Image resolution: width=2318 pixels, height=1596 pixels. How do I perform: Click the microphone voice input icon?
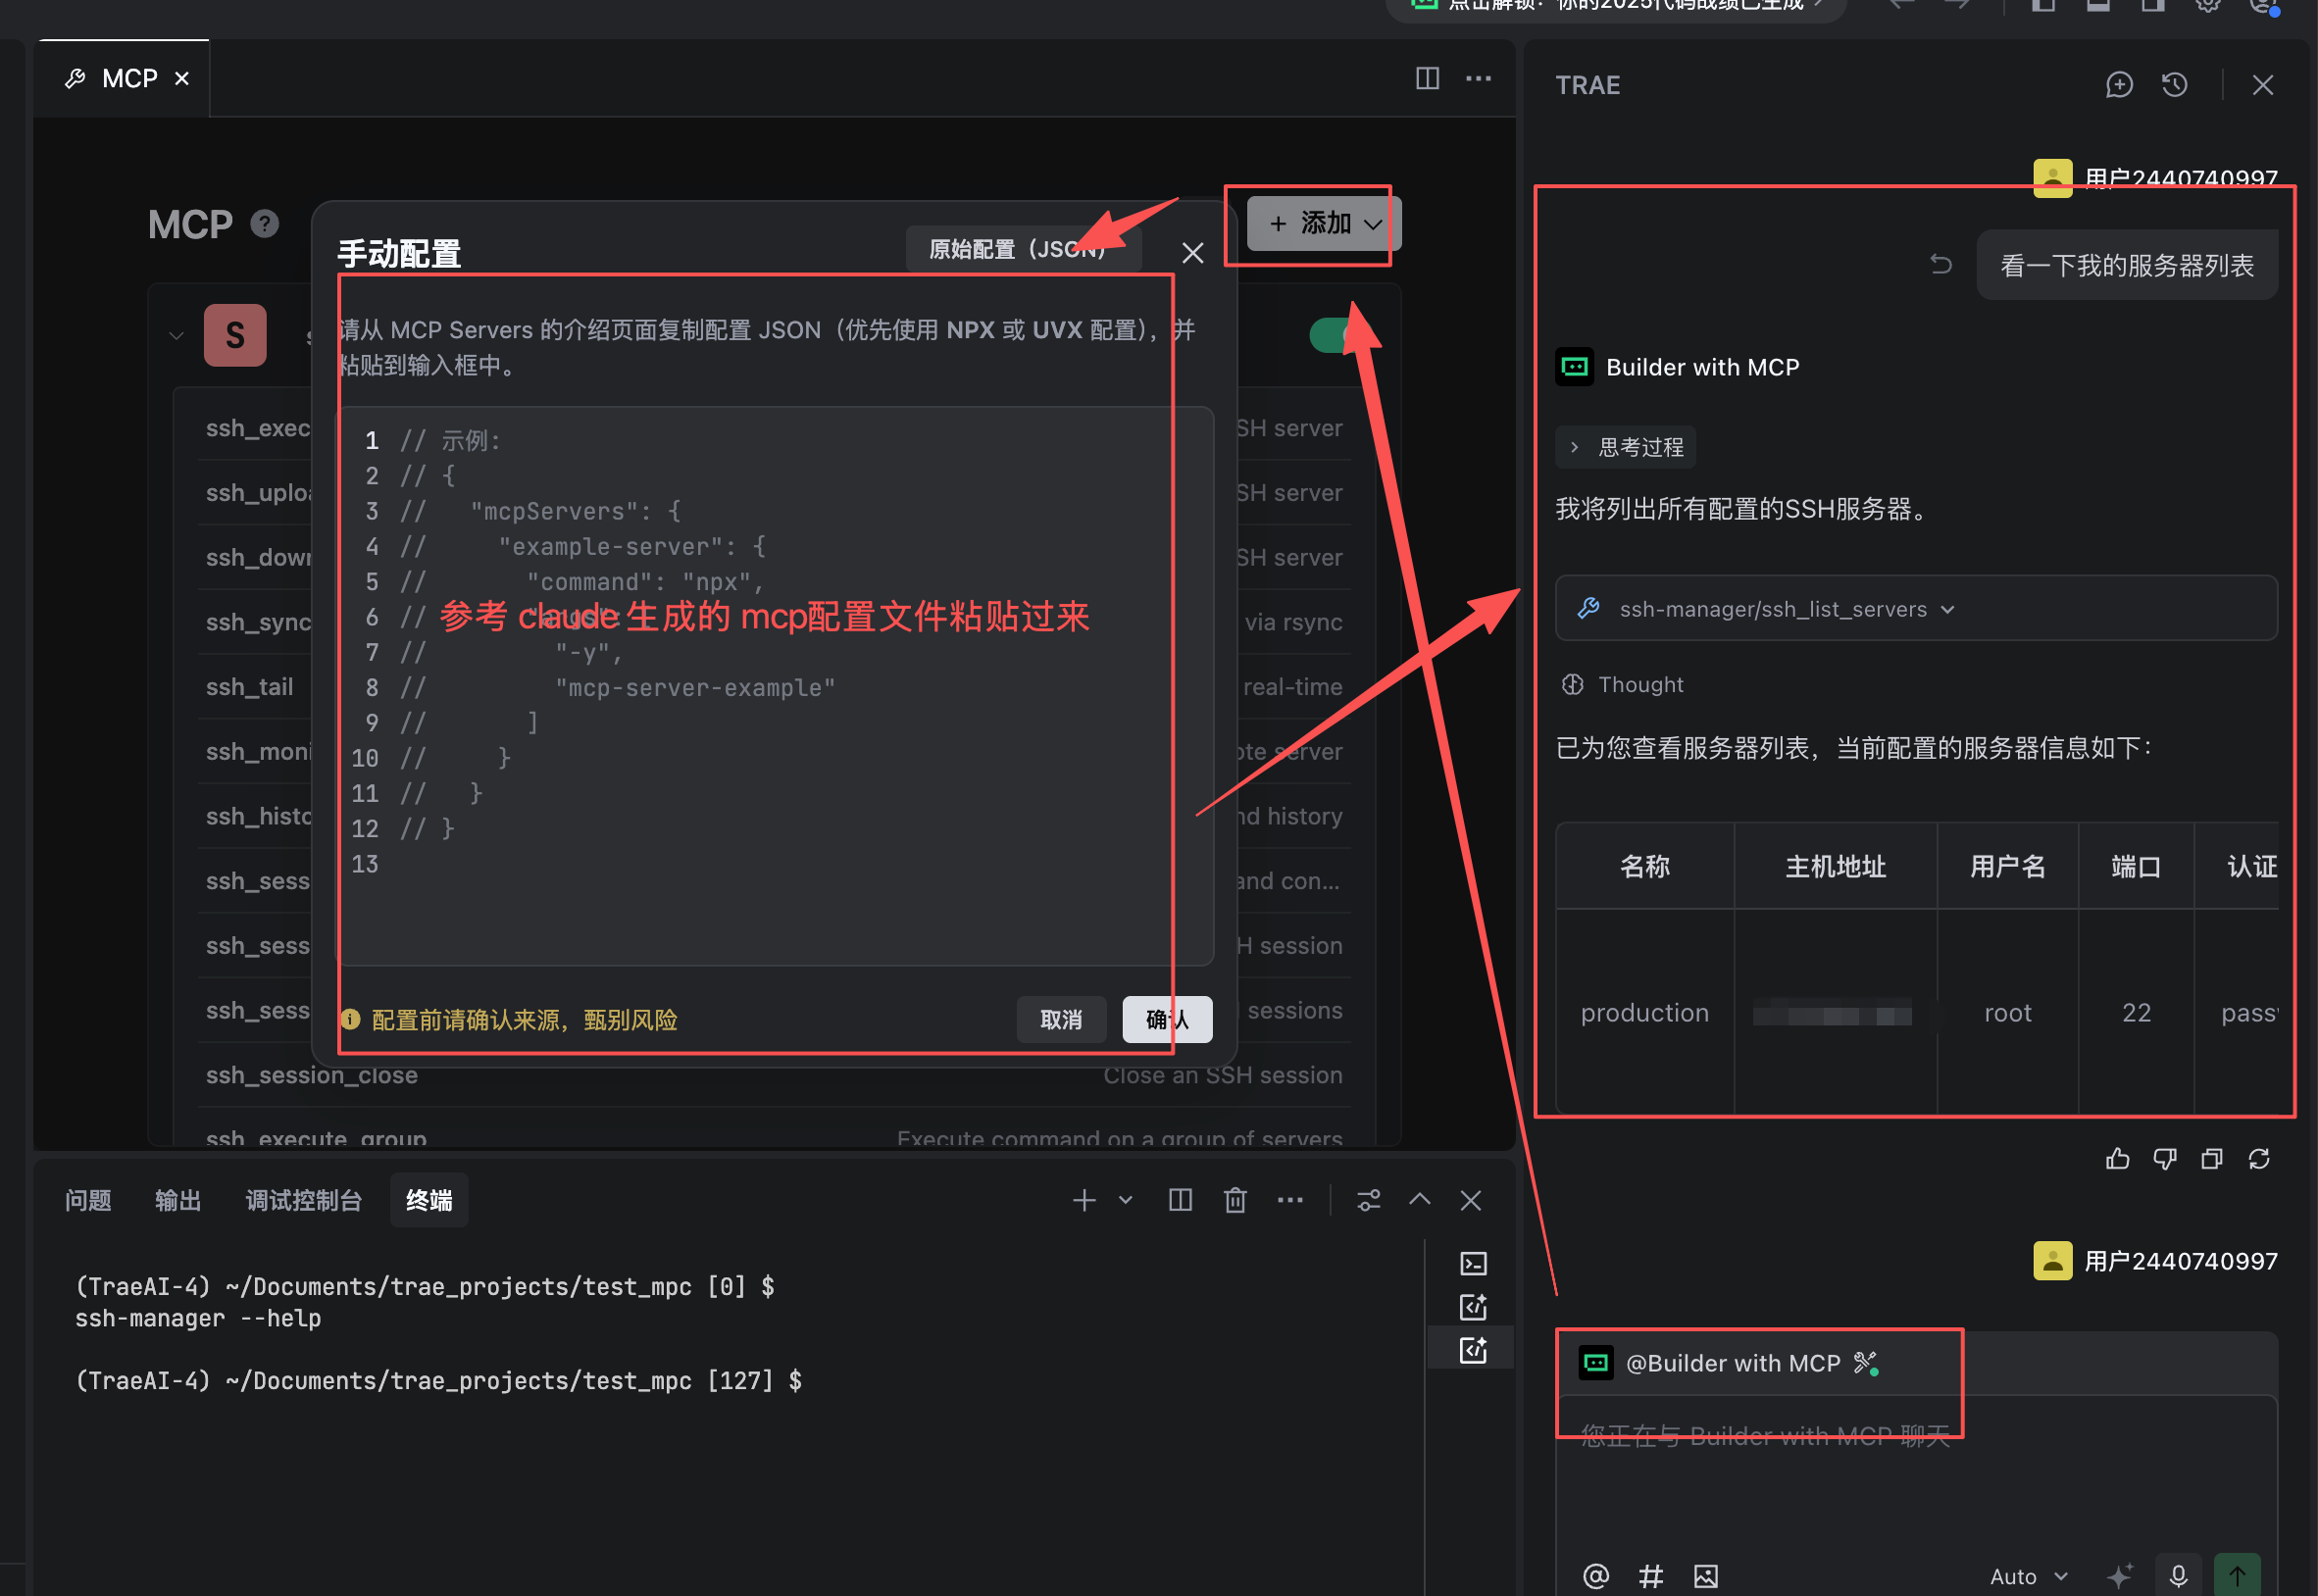[x=2178, y=1576]
